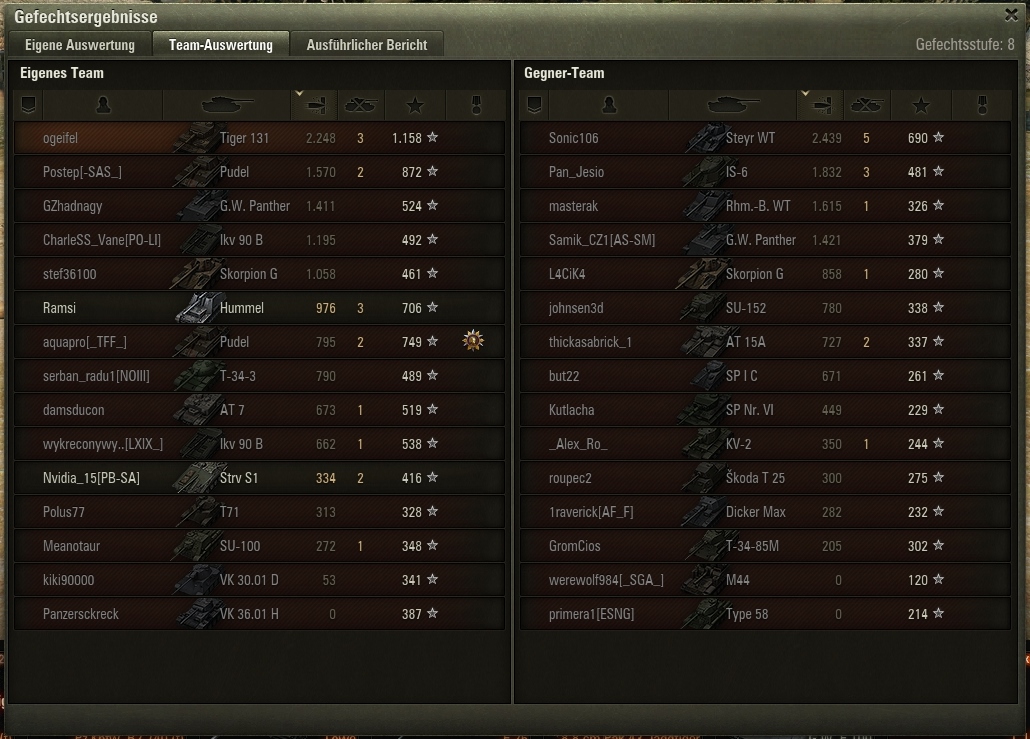Open the Eigene Auswertung tab

click(x=80, y=45)
